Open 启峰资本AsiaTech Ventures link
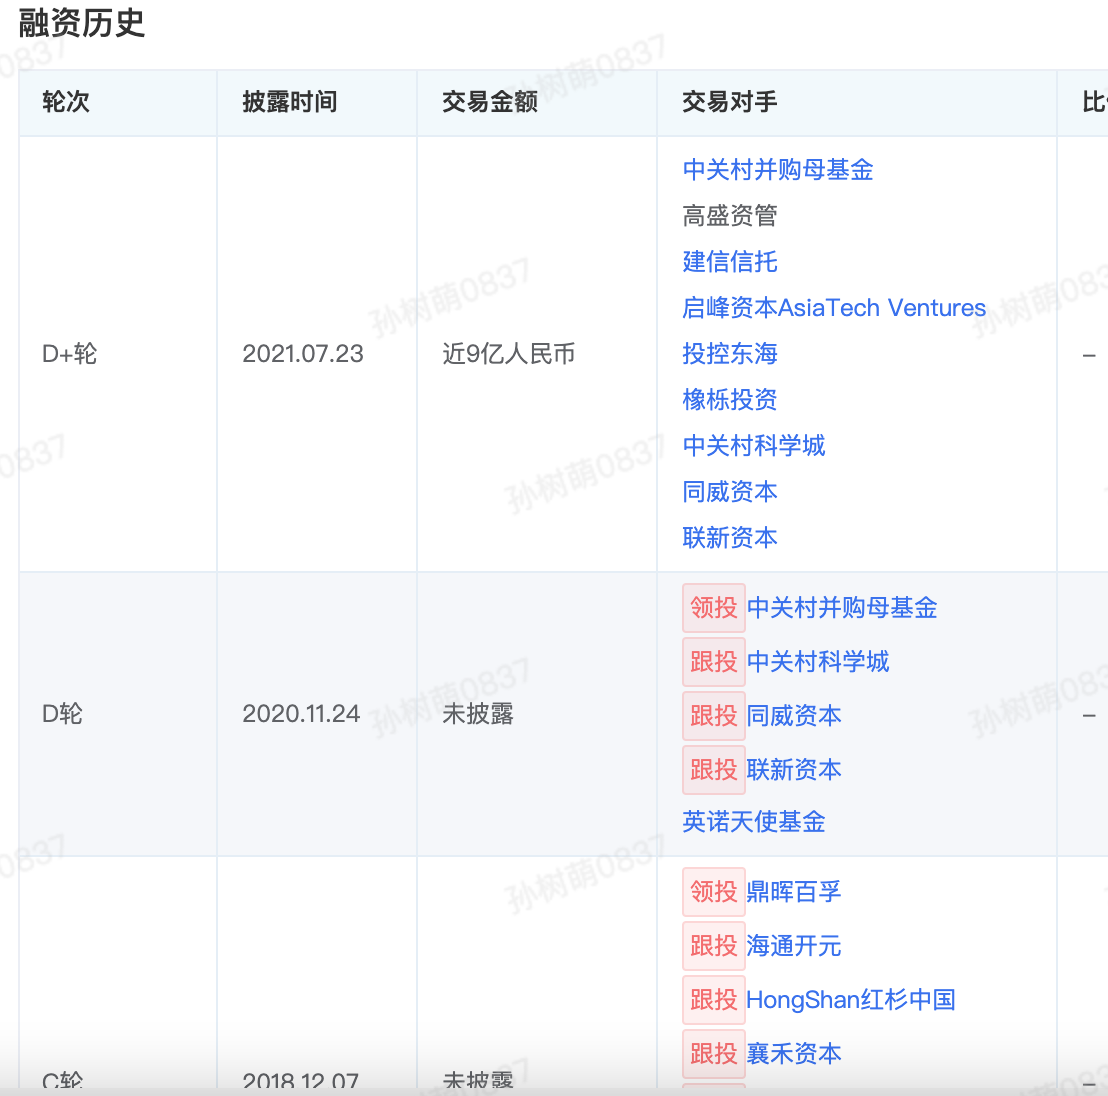Image resolution: width=1108 pixels, height=1096 pixels. pos(833,307)
